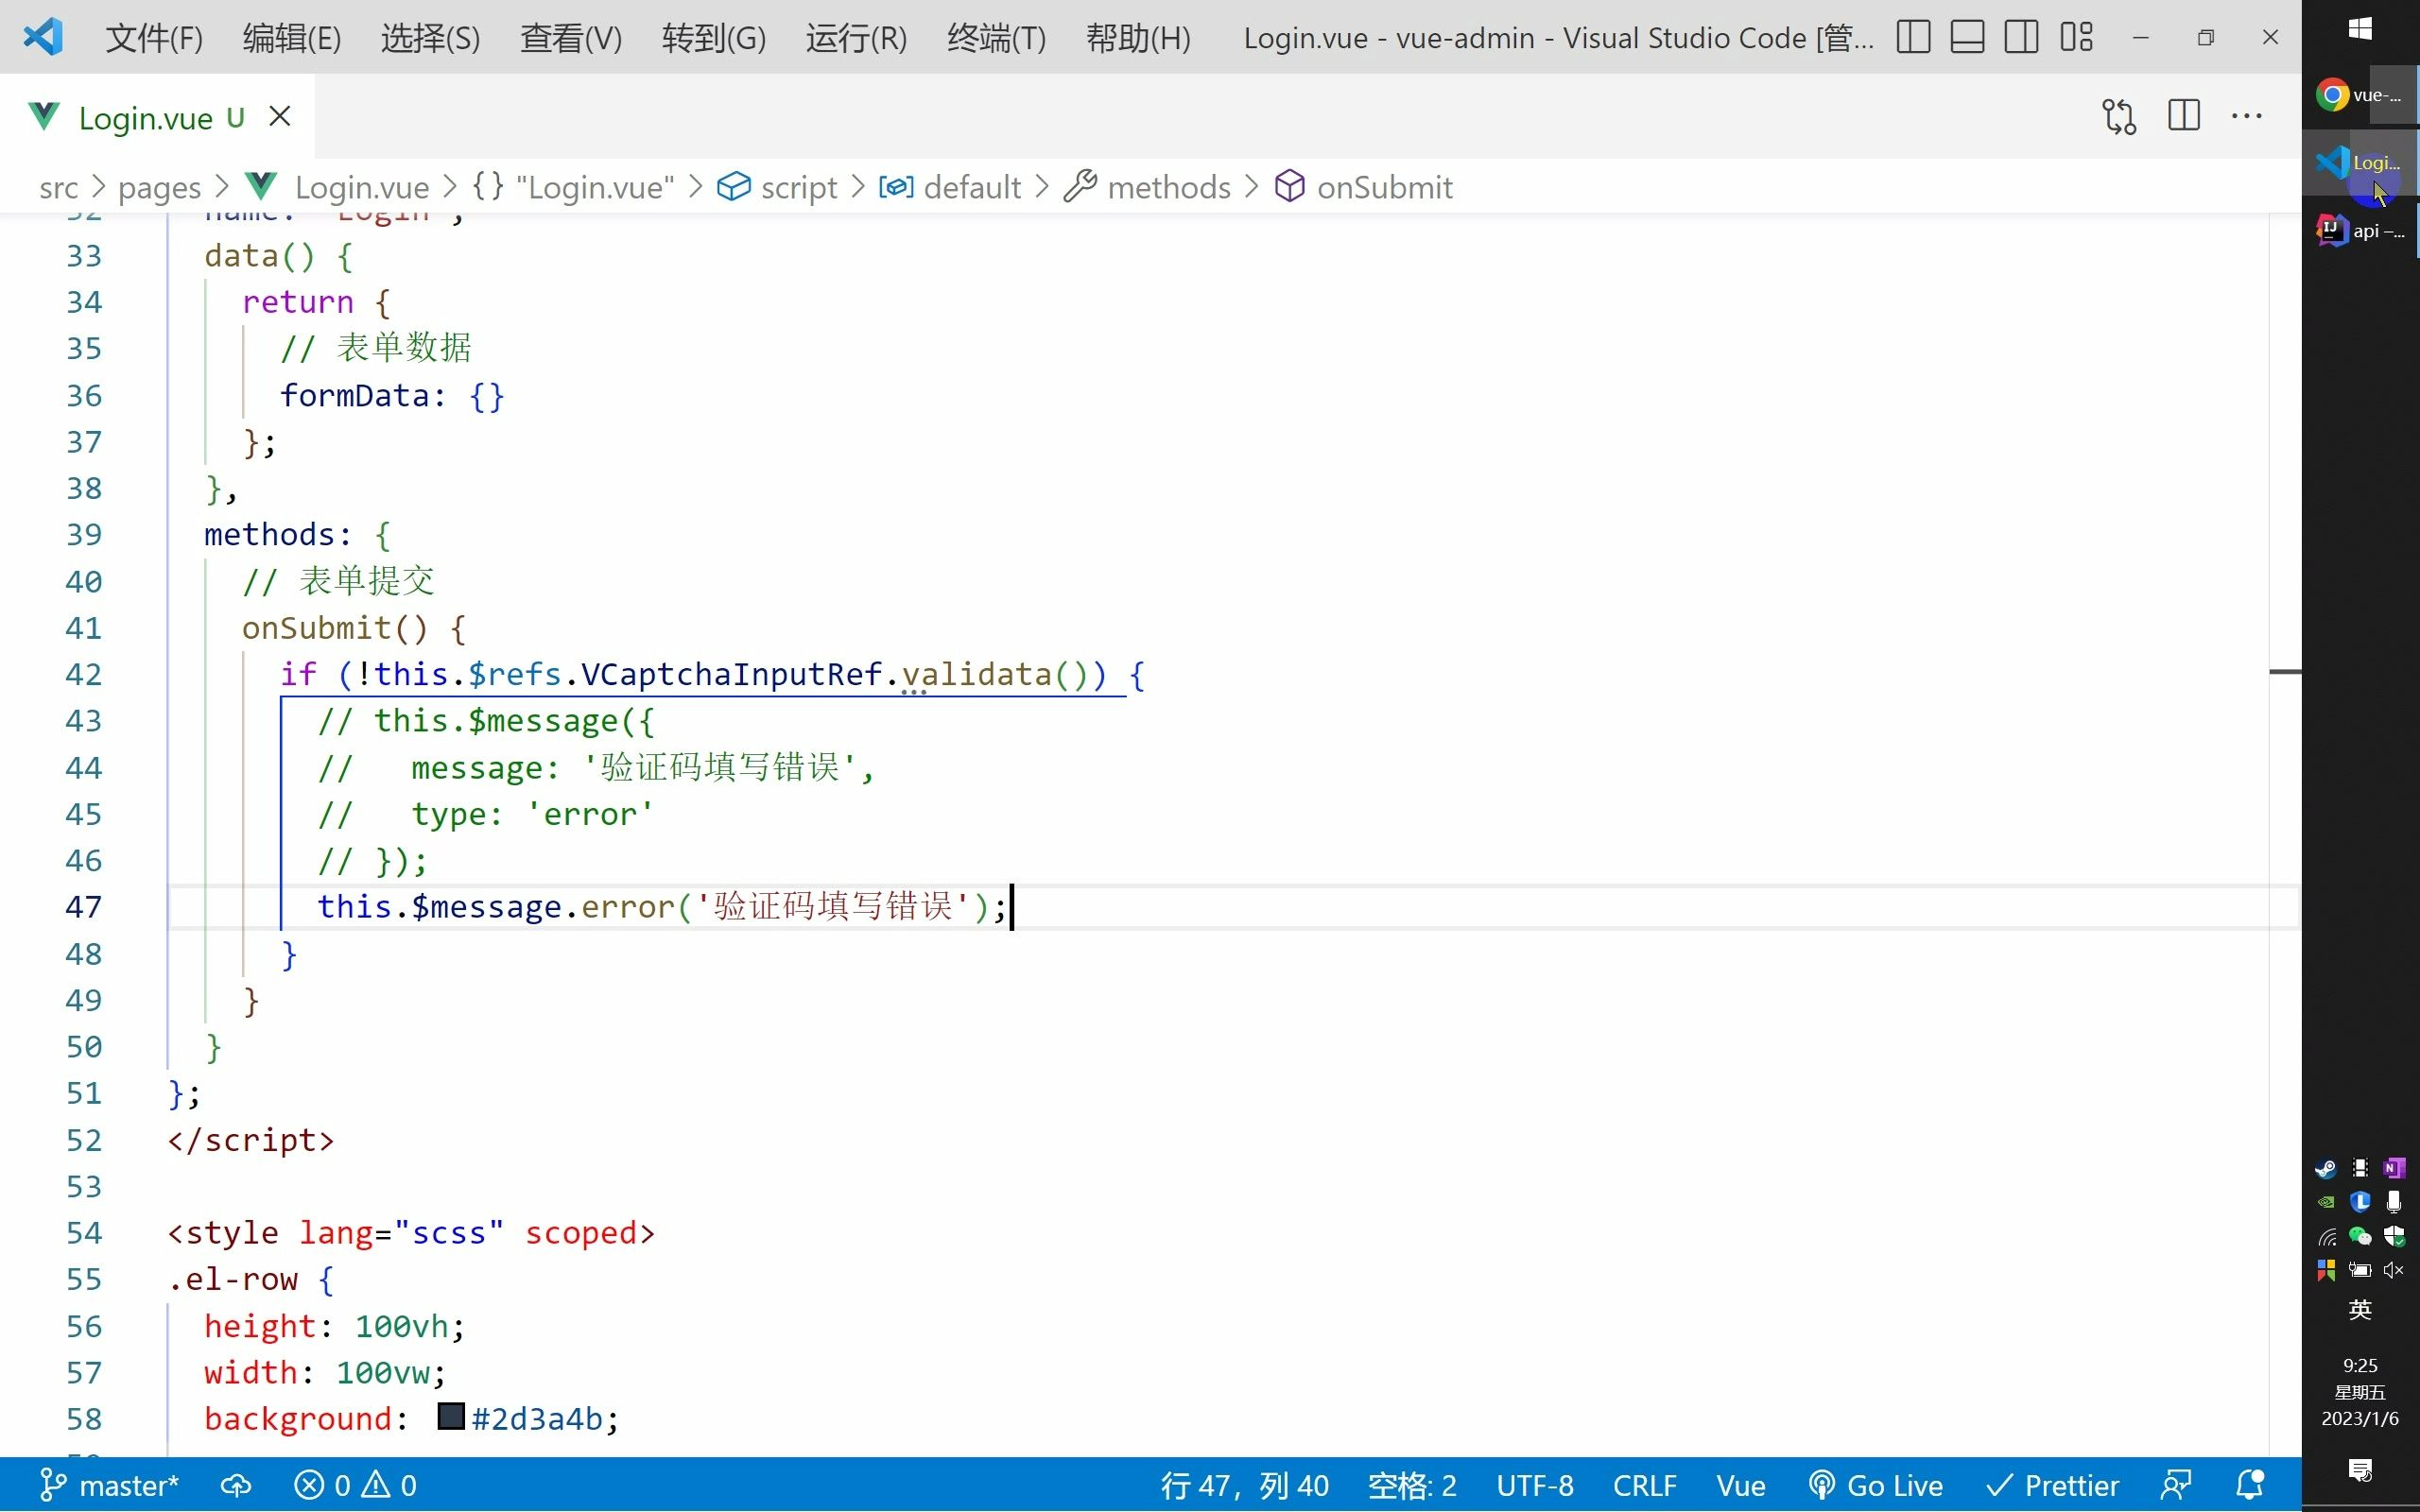The image size is (2420, 1512).
Task: Toggle the secondary sidebar layout control
Action: (x=2021, y=36)
